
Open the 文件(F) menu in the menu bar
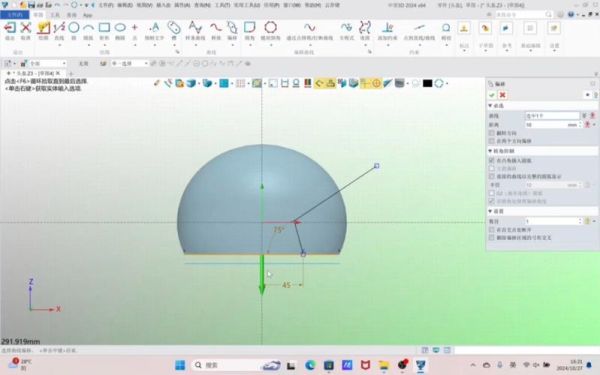pyautogui.click(x=106, y=5)
